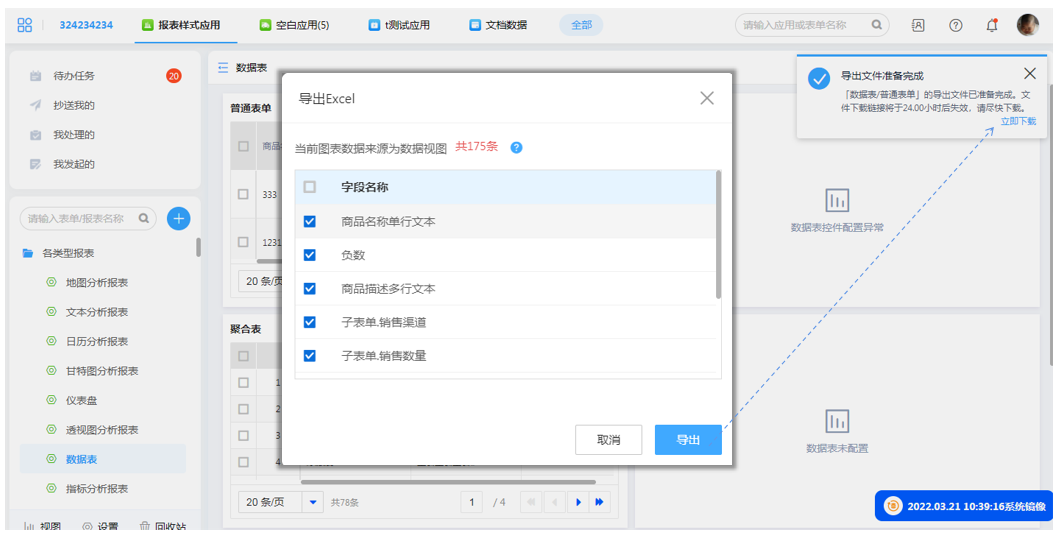Click the blue plus add button in sidebar
The image size is (1058, 537).
(178, 218)
